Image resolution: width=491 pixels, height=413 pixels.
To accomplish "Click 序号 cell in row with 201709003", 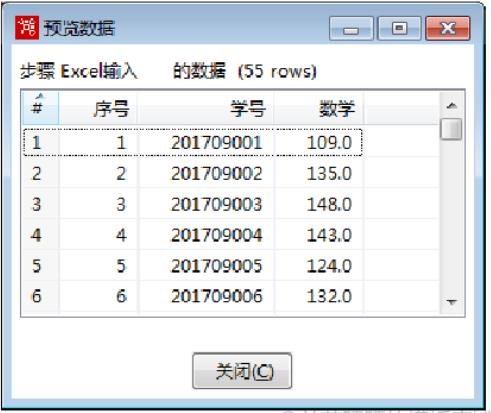I will click(x=98, y=204).
